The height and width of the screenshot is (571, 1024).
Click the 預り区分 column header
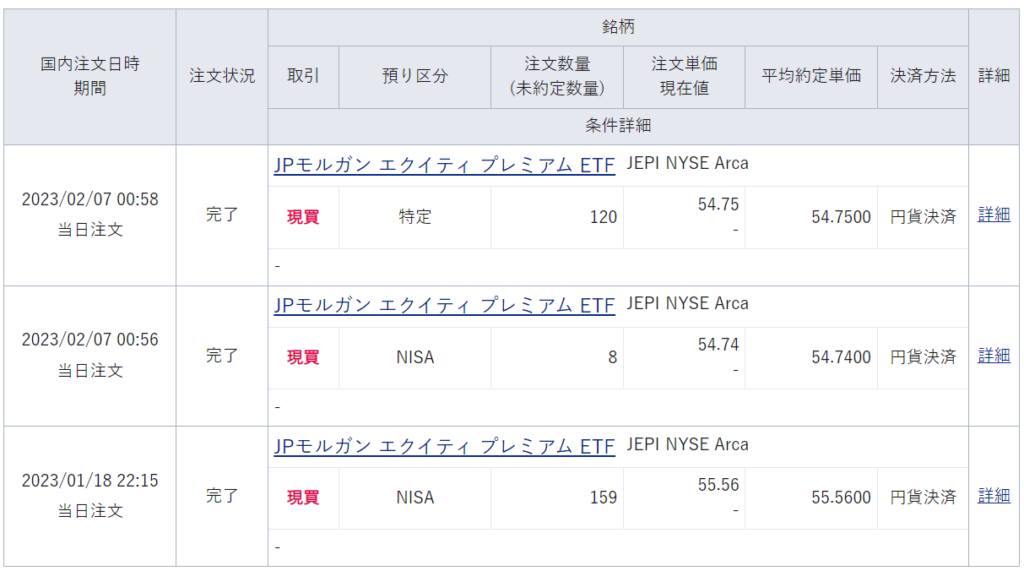(x=415, y=76)
